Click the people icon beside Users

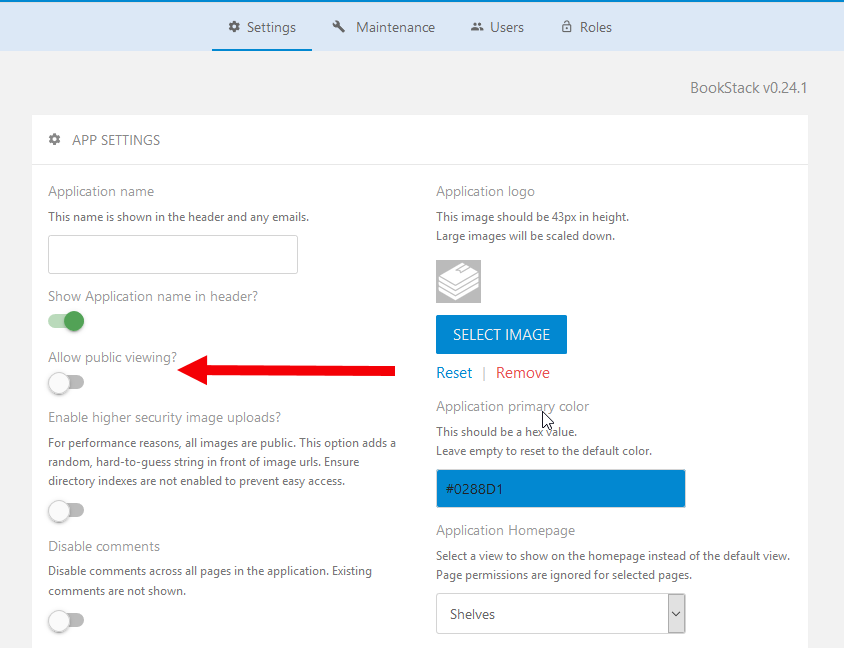click(475, 27)
